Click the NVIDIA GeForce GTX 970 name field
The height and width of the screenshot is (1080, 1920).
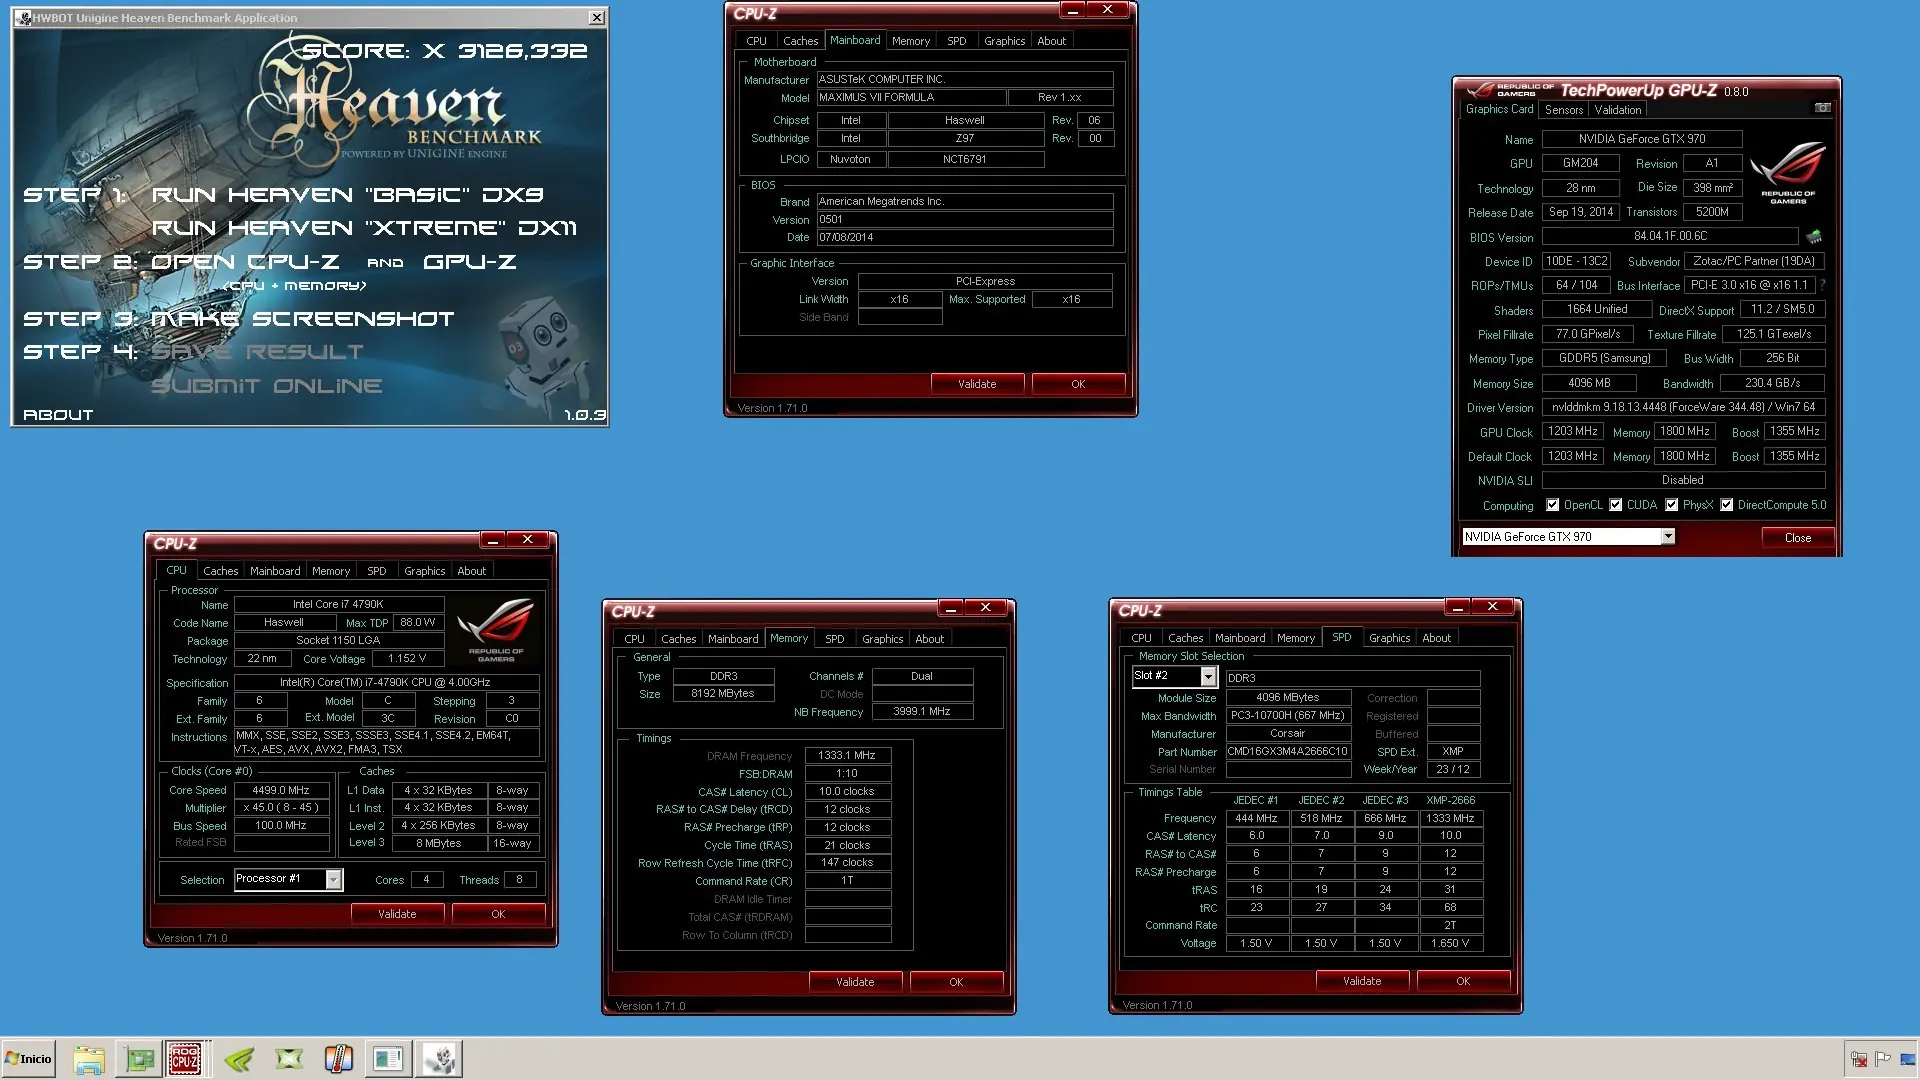point(1641,139)
